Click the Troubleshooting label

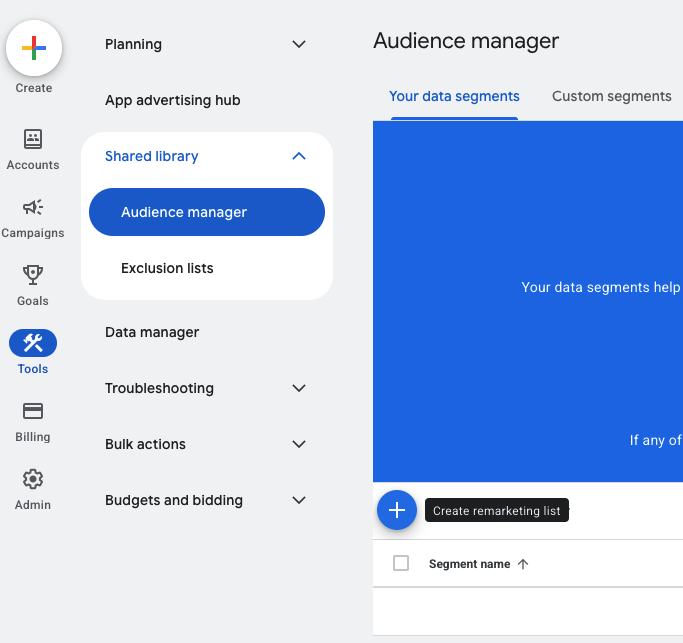[159, 388]
